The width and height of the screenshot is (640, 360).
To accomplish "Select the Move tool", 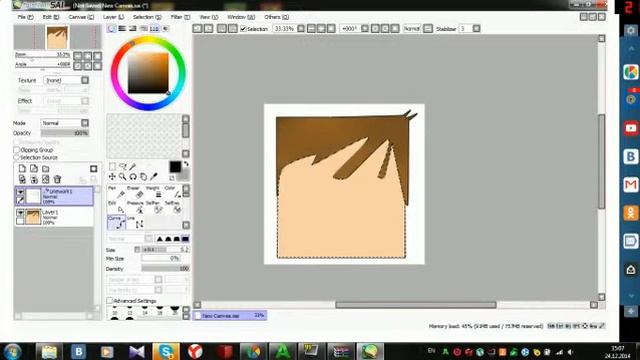I will [x=112, y=177].
